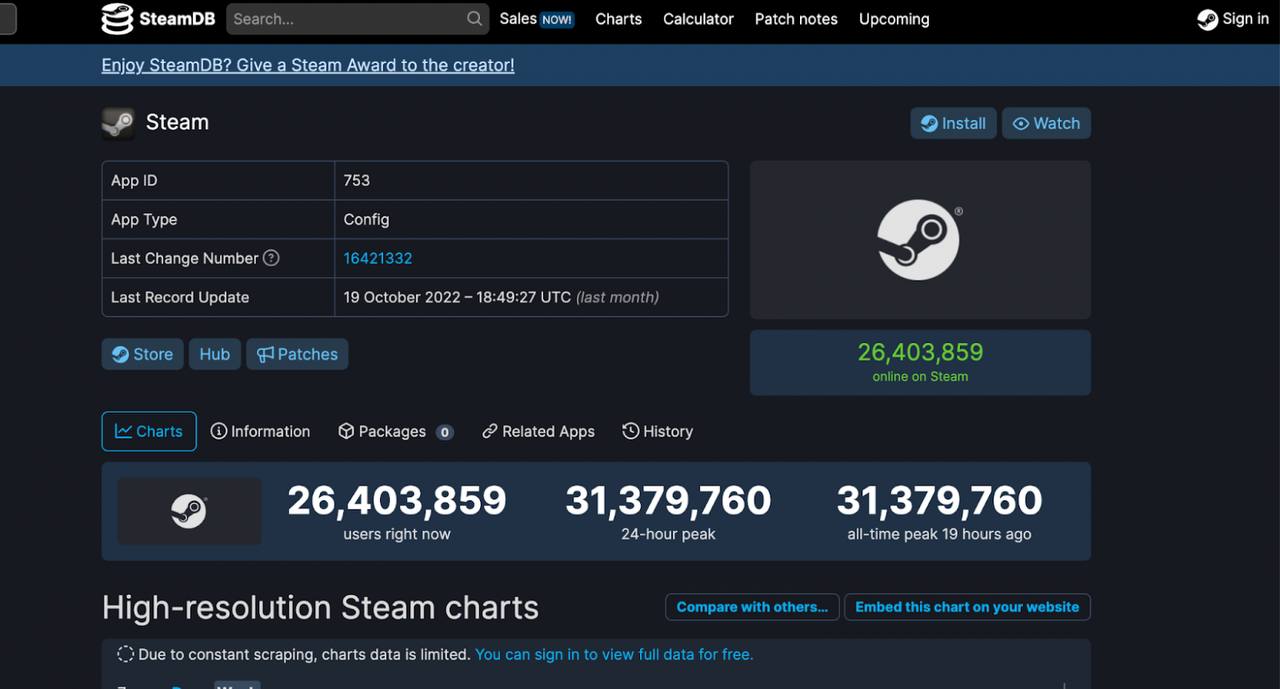1280x689 pixels.
Task: Click the help icon next to Last Change Number
Action: pos(271,258)
